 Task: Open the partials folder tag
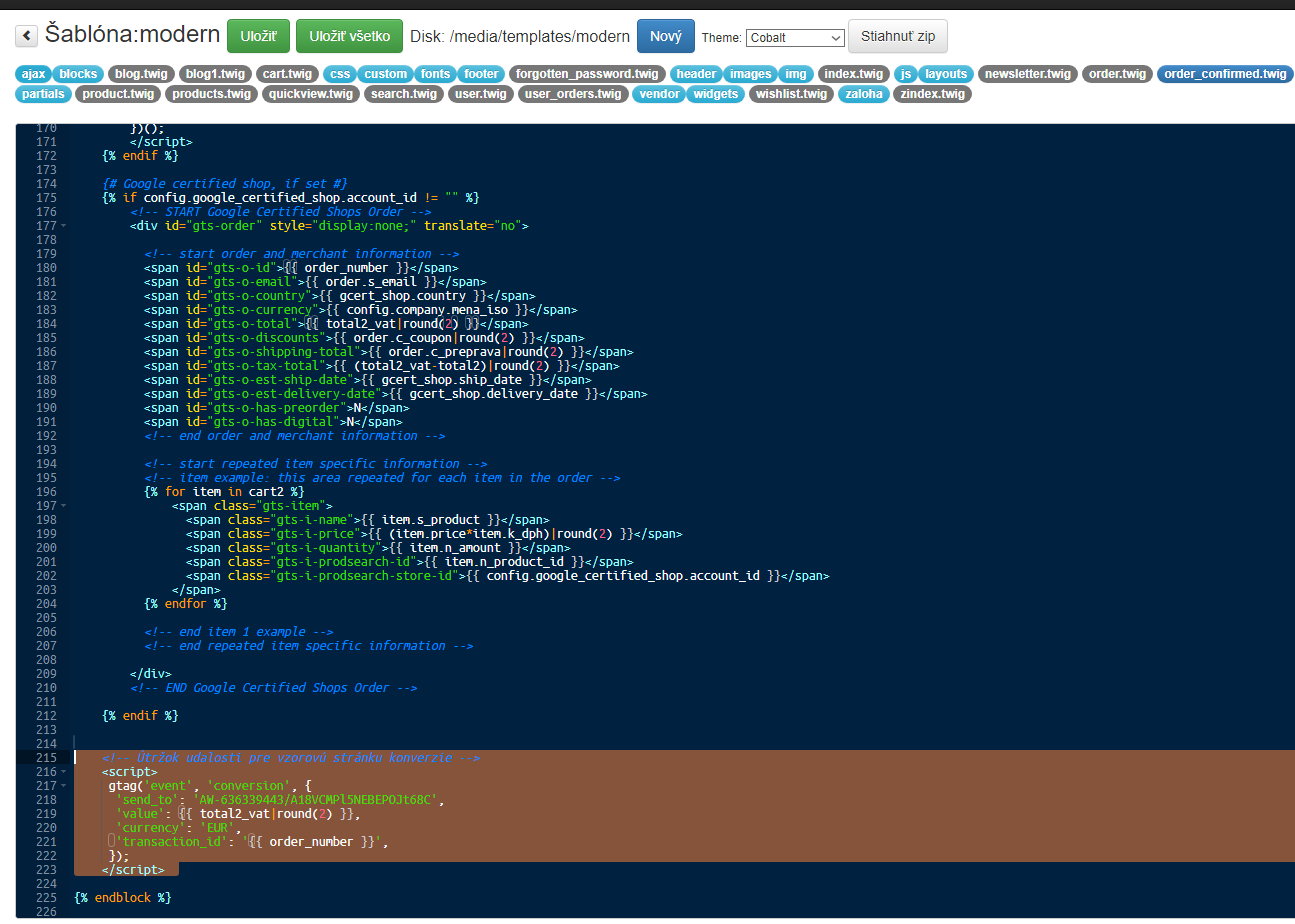pyautogui.click(x=44, y=94)
